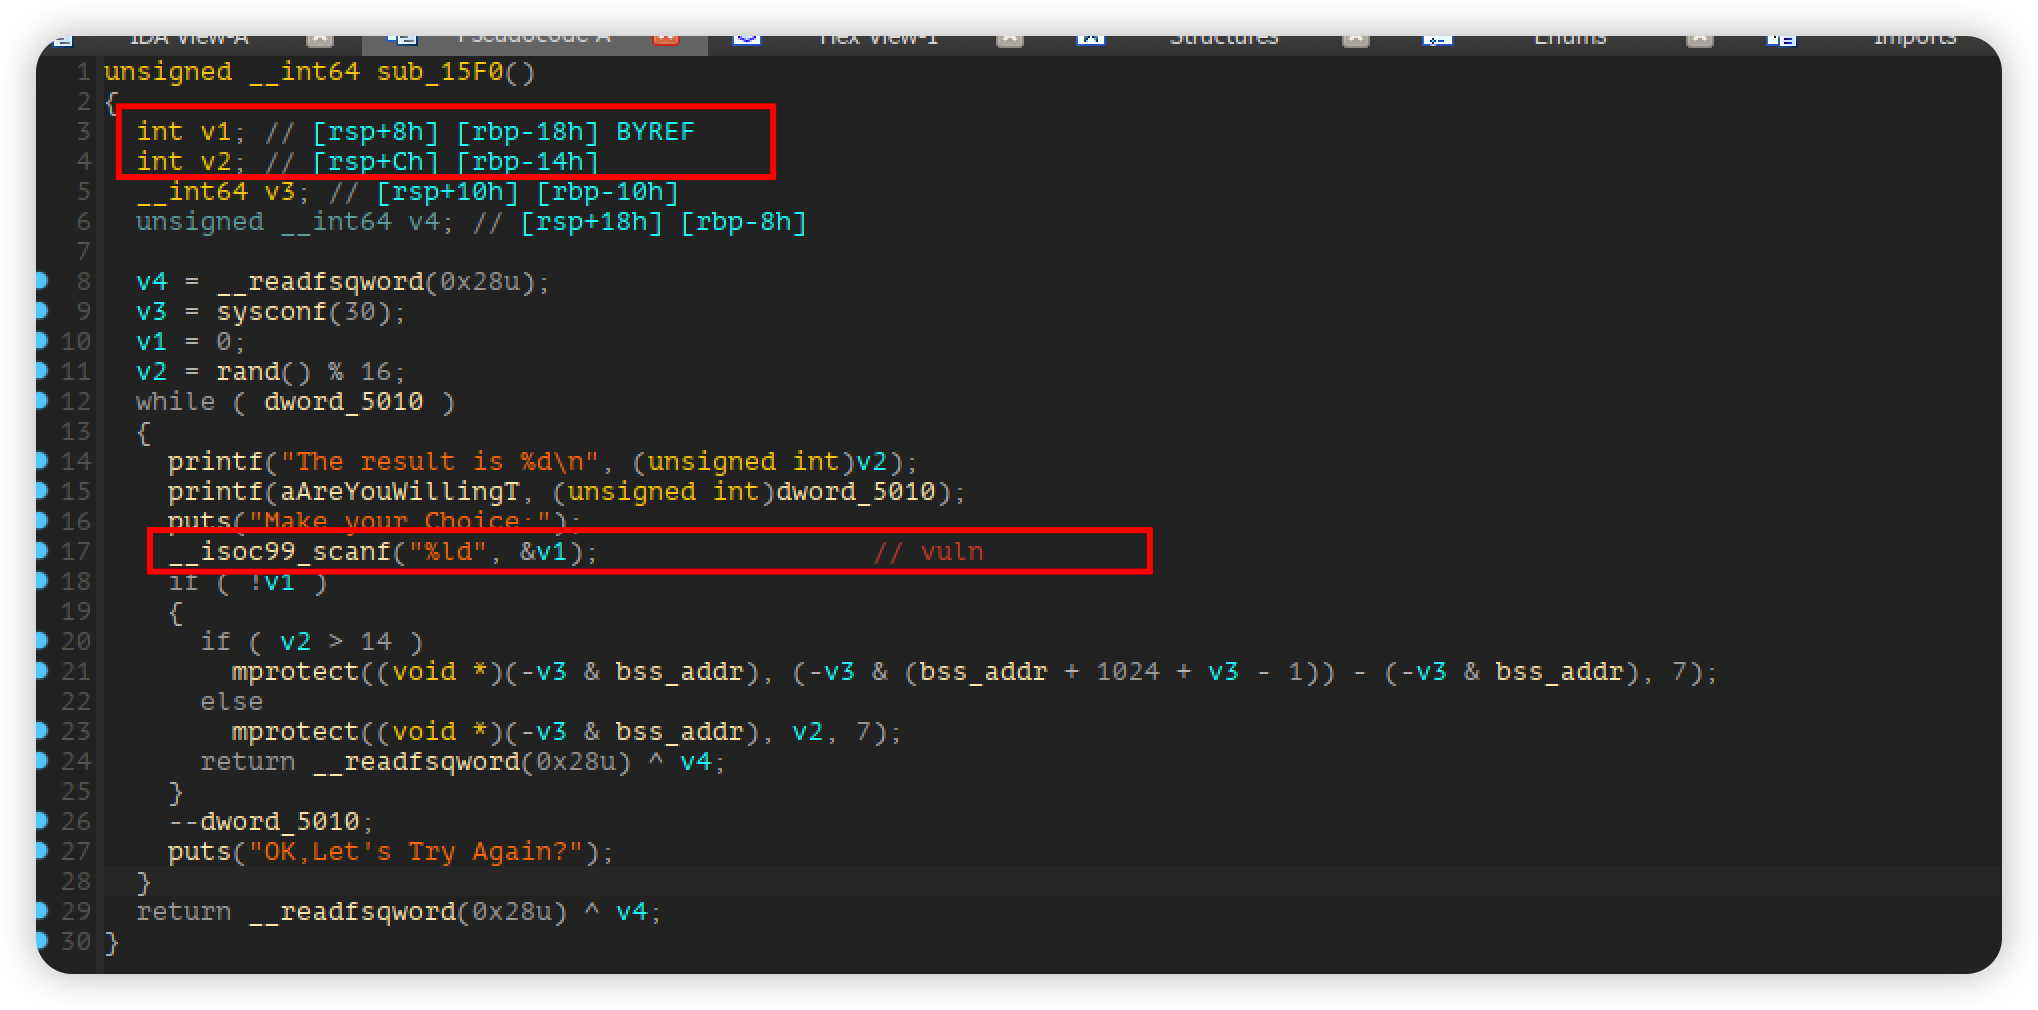Set breakpoint dot on line 29
This screenshot has height=1010, width=2038.
41,911
